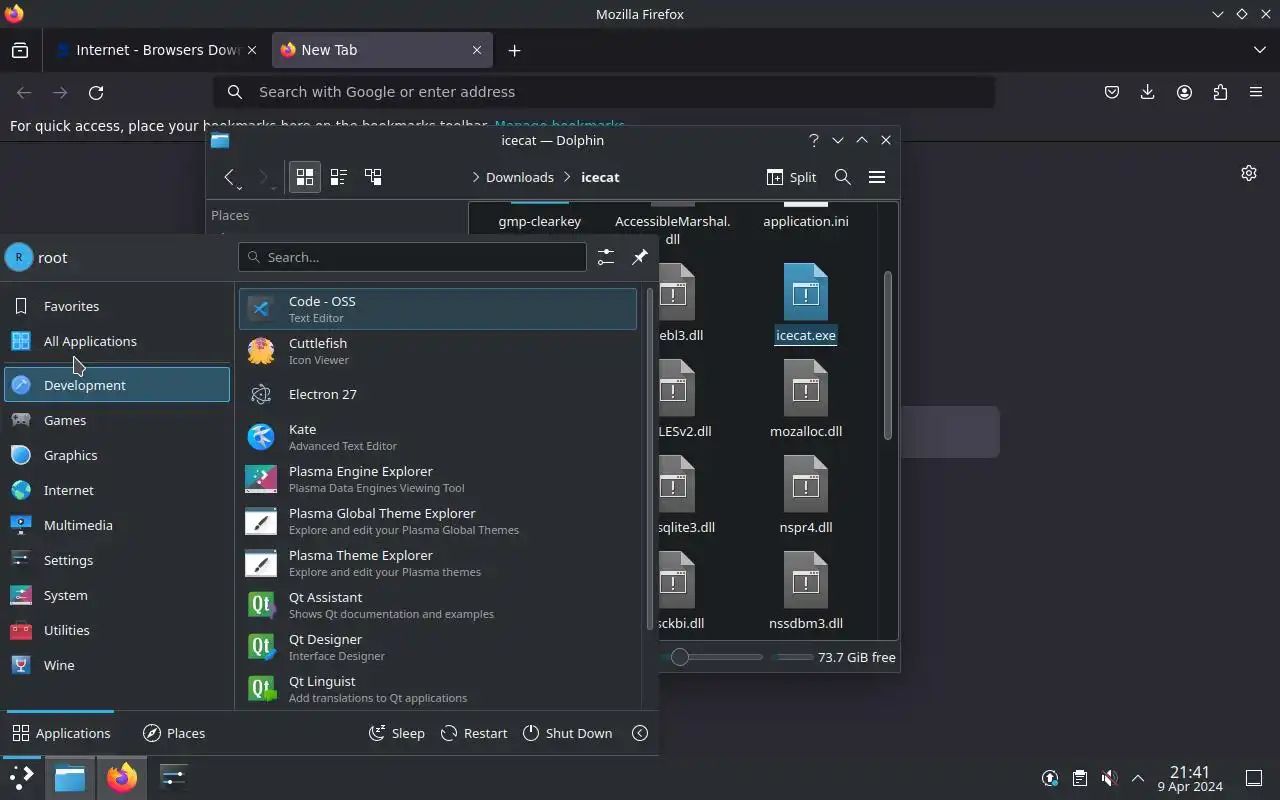The height and width of the screenshot is (800, 1280).
Task: Go back in Dolphin
Action: 229,177
